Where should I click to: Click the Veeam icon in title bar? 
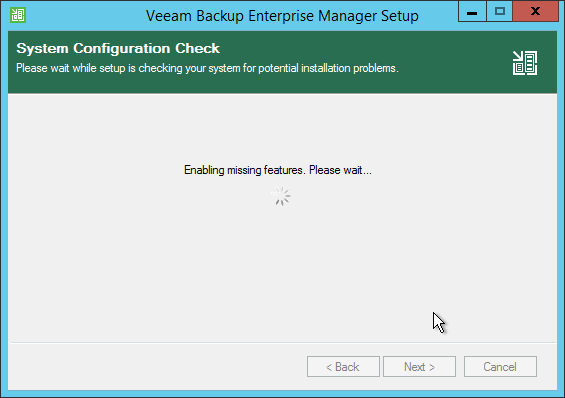[18, 15]
